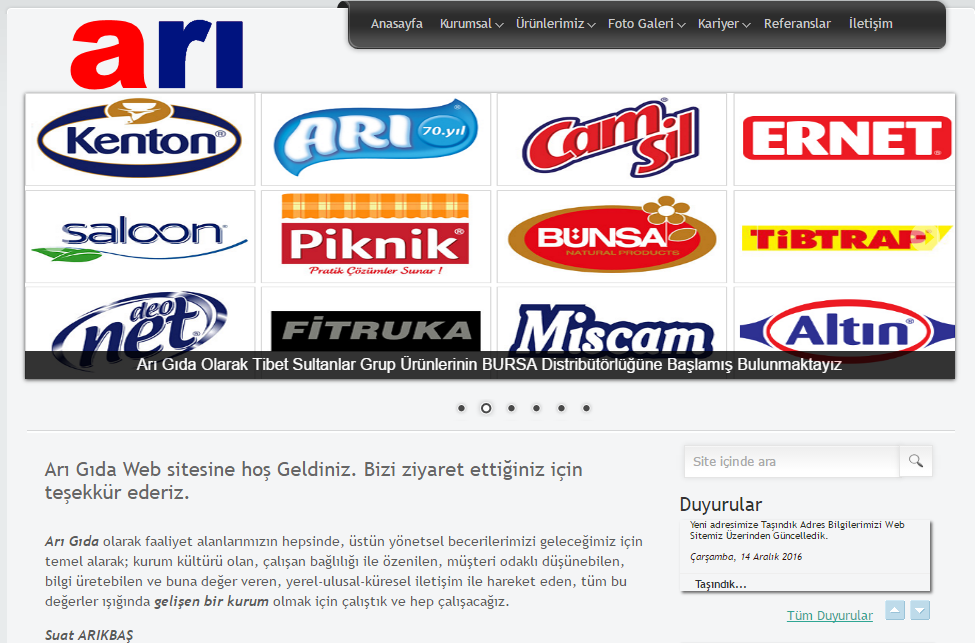Go to the Anasayfa menu item

(397, 24)
